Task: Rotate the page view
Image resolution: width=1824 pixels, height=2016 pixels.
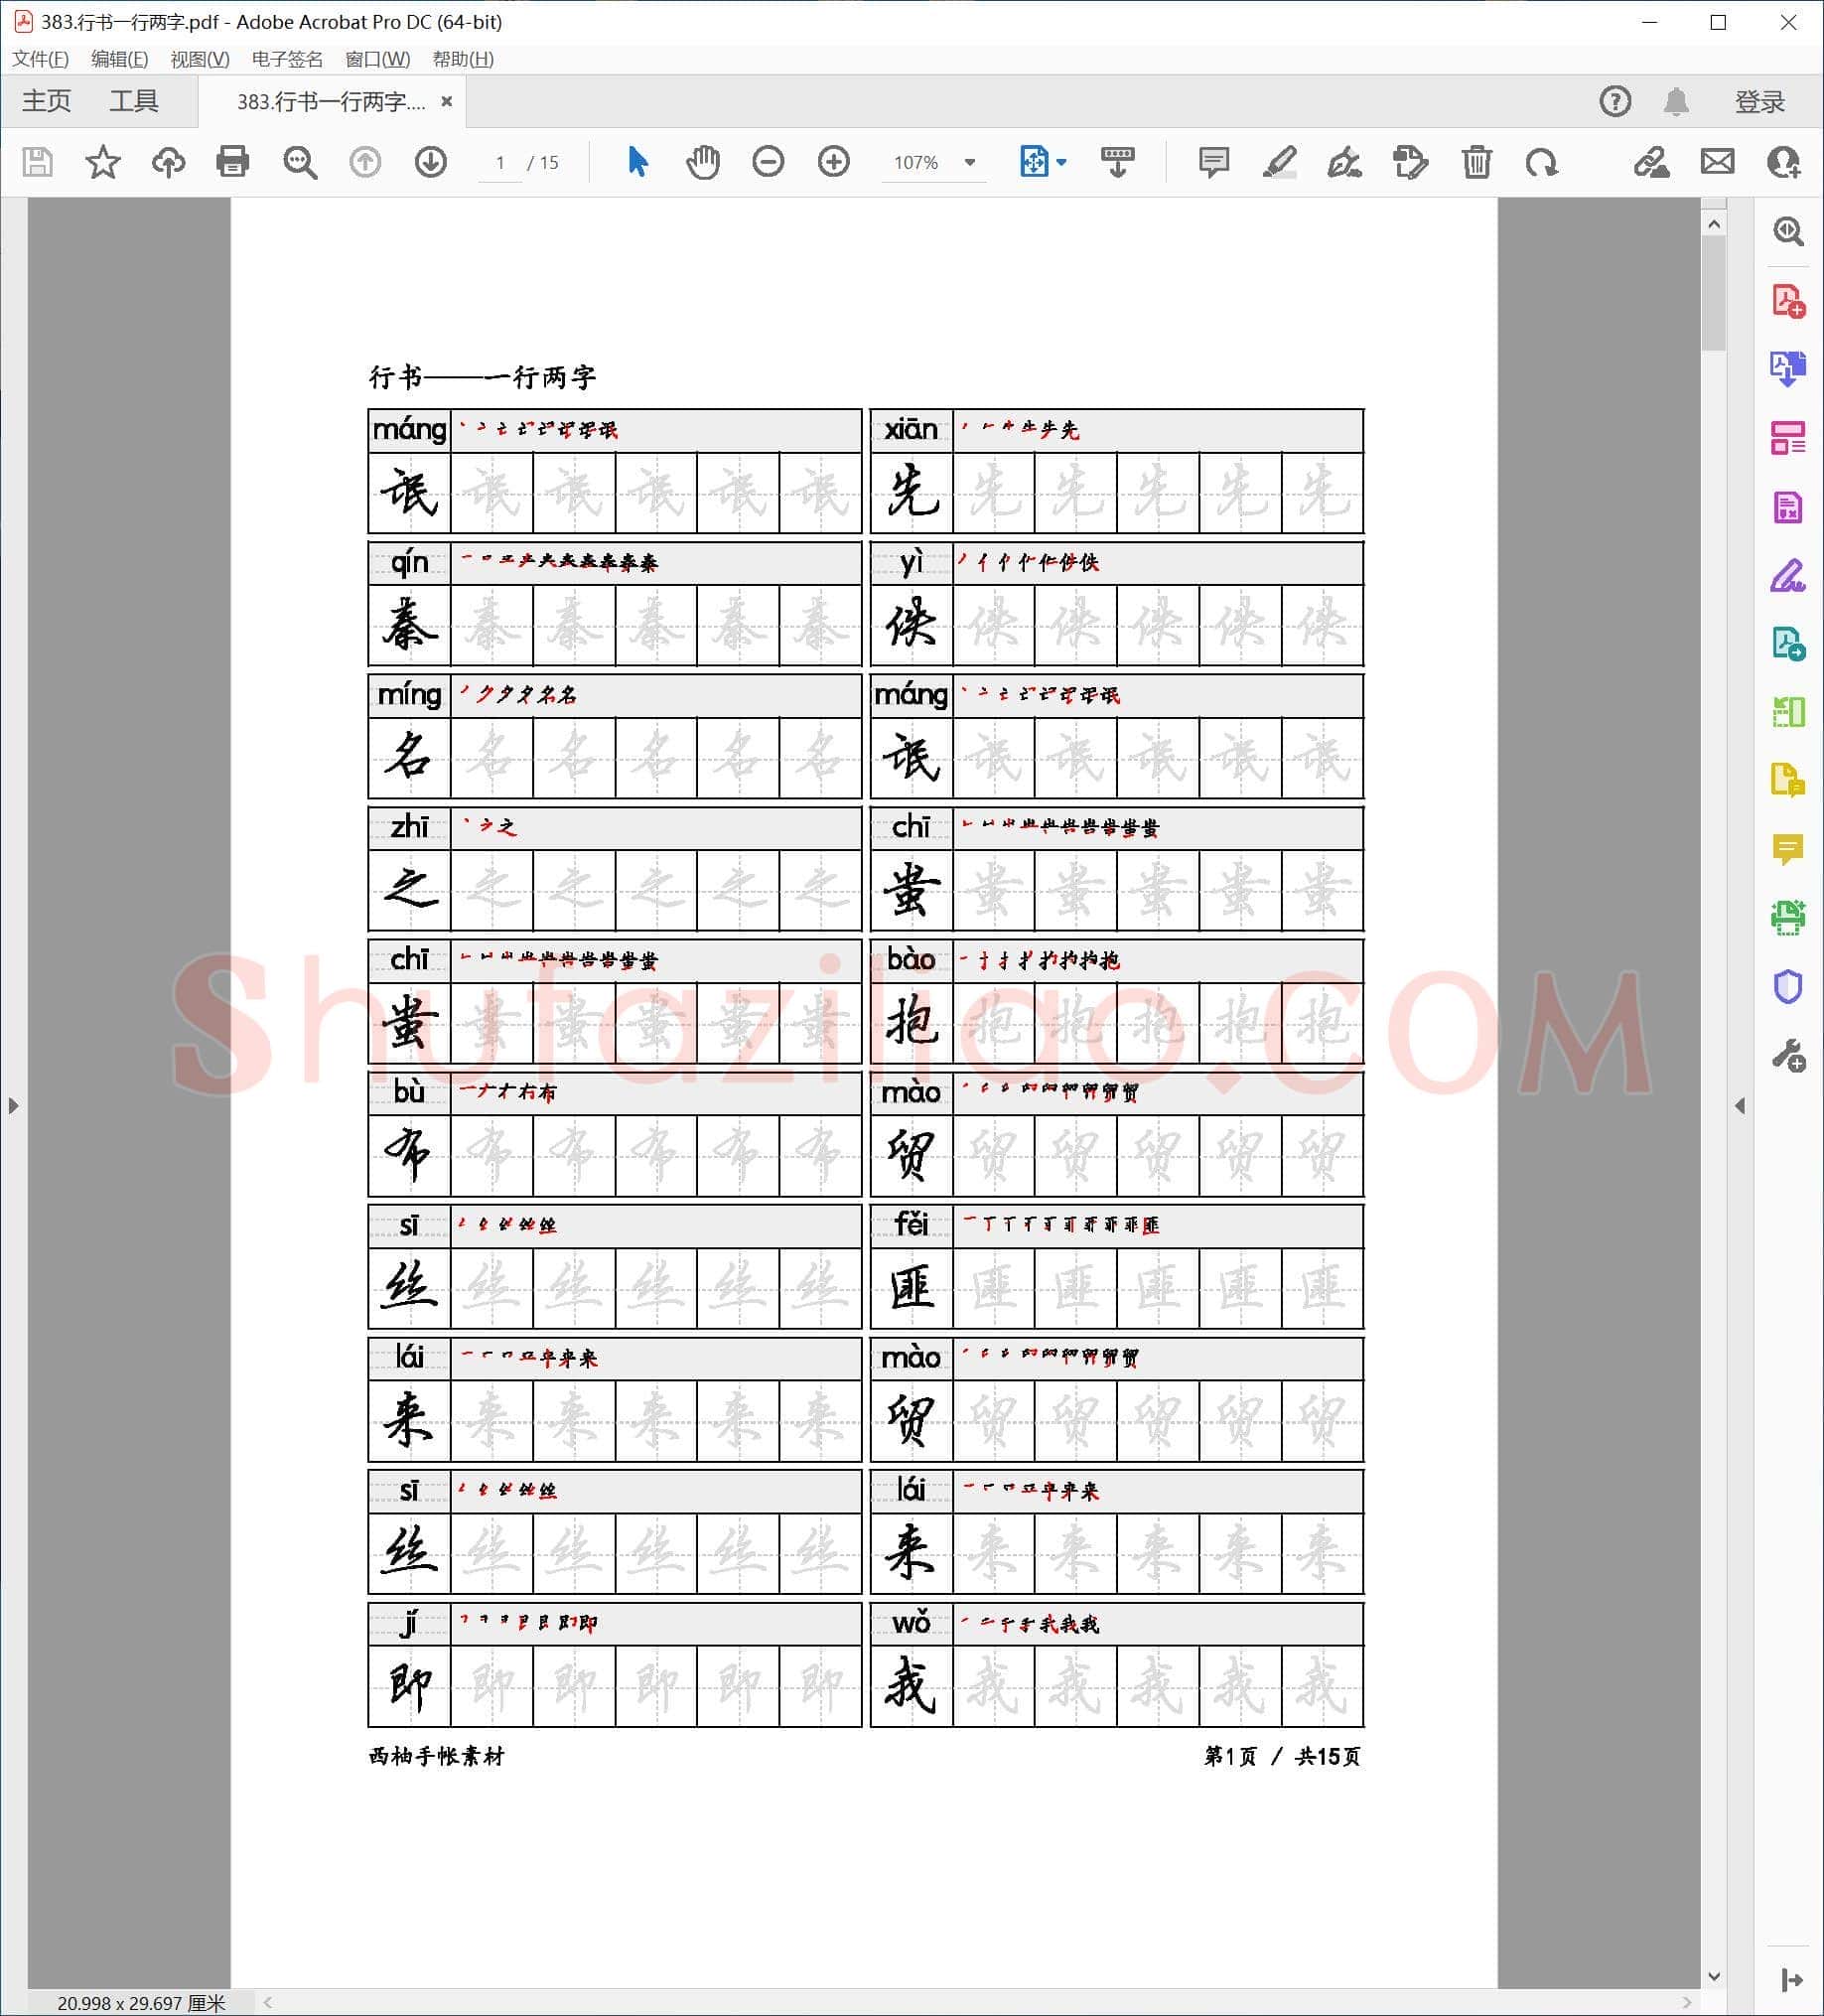Action: [1542, 162]
